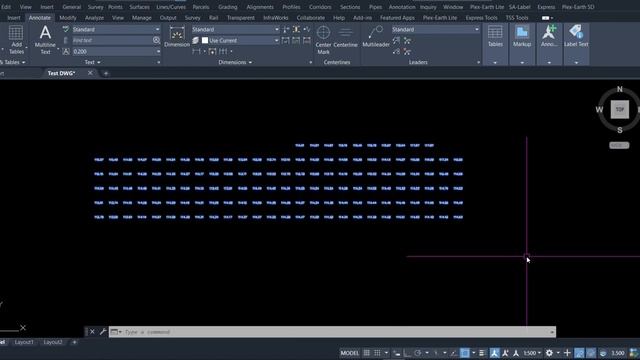Open the text height 0.200 dropdown
The image size is (640, 360).
pos(158,51)
